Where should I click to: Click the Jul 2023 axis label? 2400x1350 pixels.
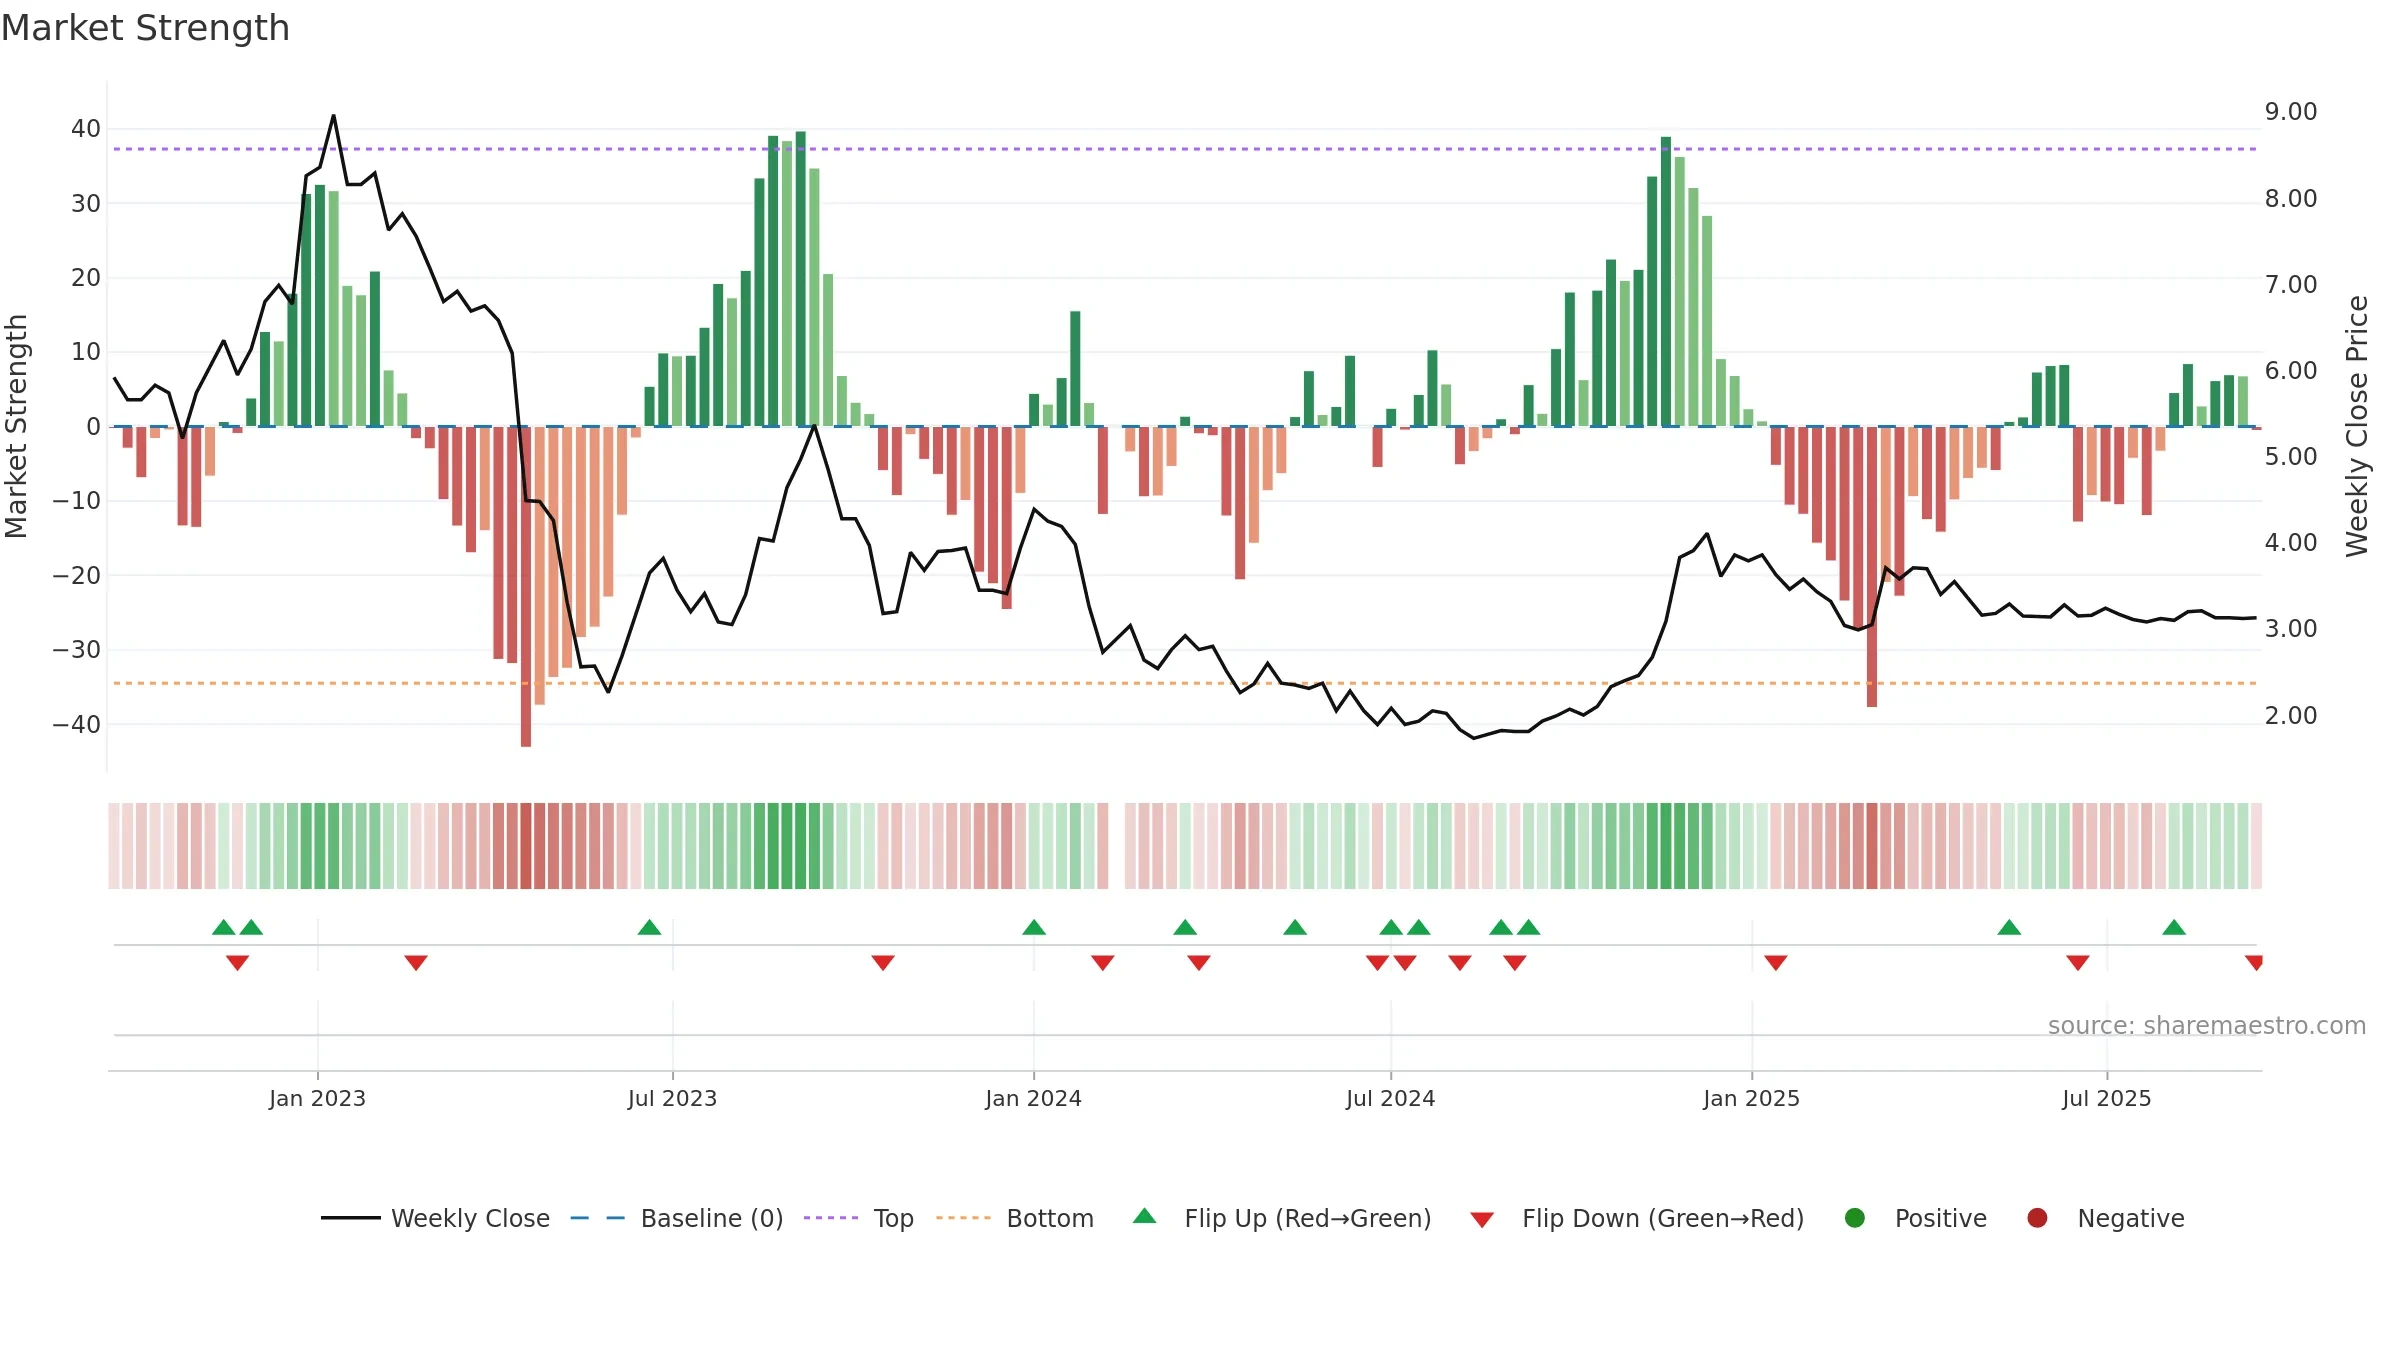pos(672,1098)
